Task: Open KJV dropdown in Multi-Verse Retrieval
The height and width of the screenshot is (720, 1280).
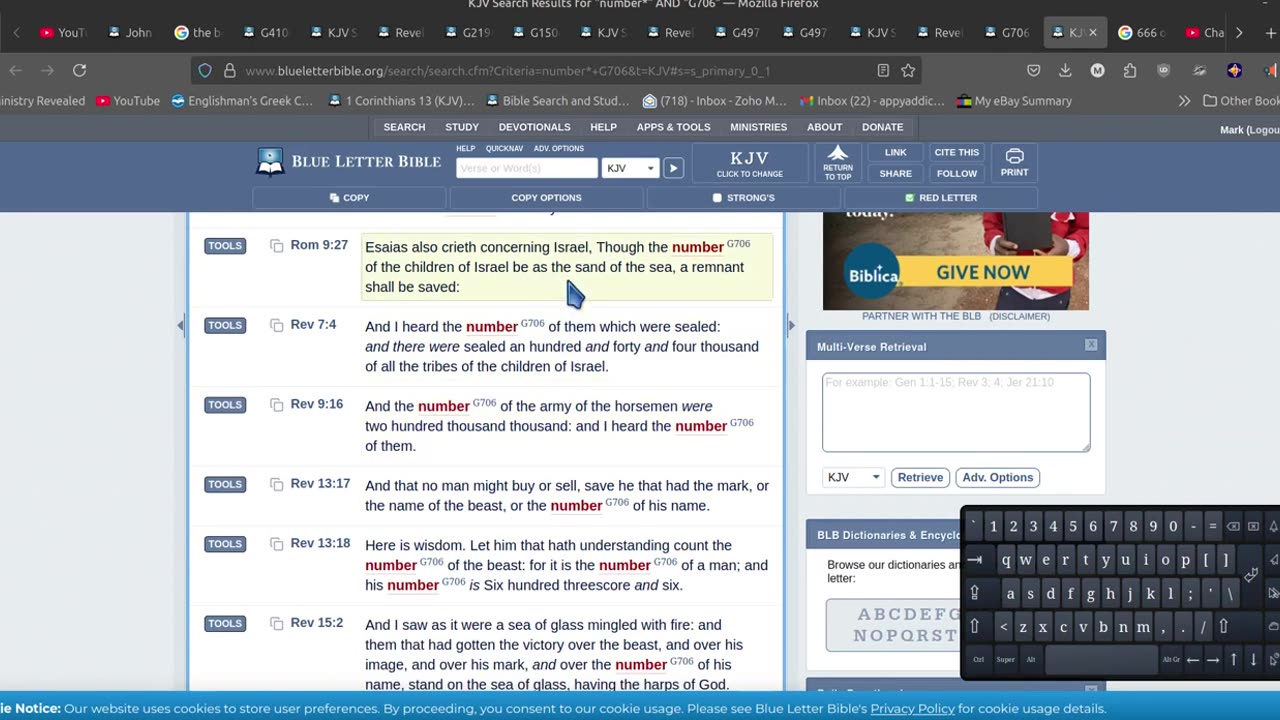Action: (x=853, y=477)
